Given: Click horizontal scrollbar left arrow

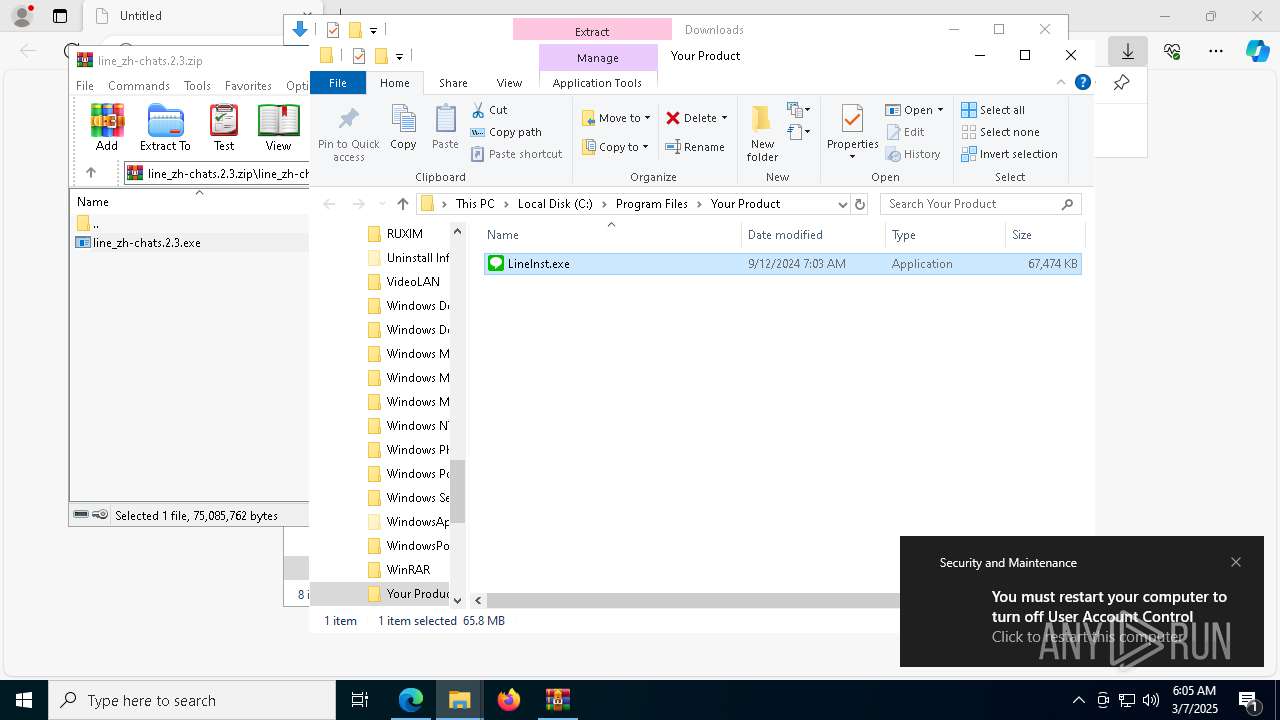Looking at the screenshot, I should [479, 600].
